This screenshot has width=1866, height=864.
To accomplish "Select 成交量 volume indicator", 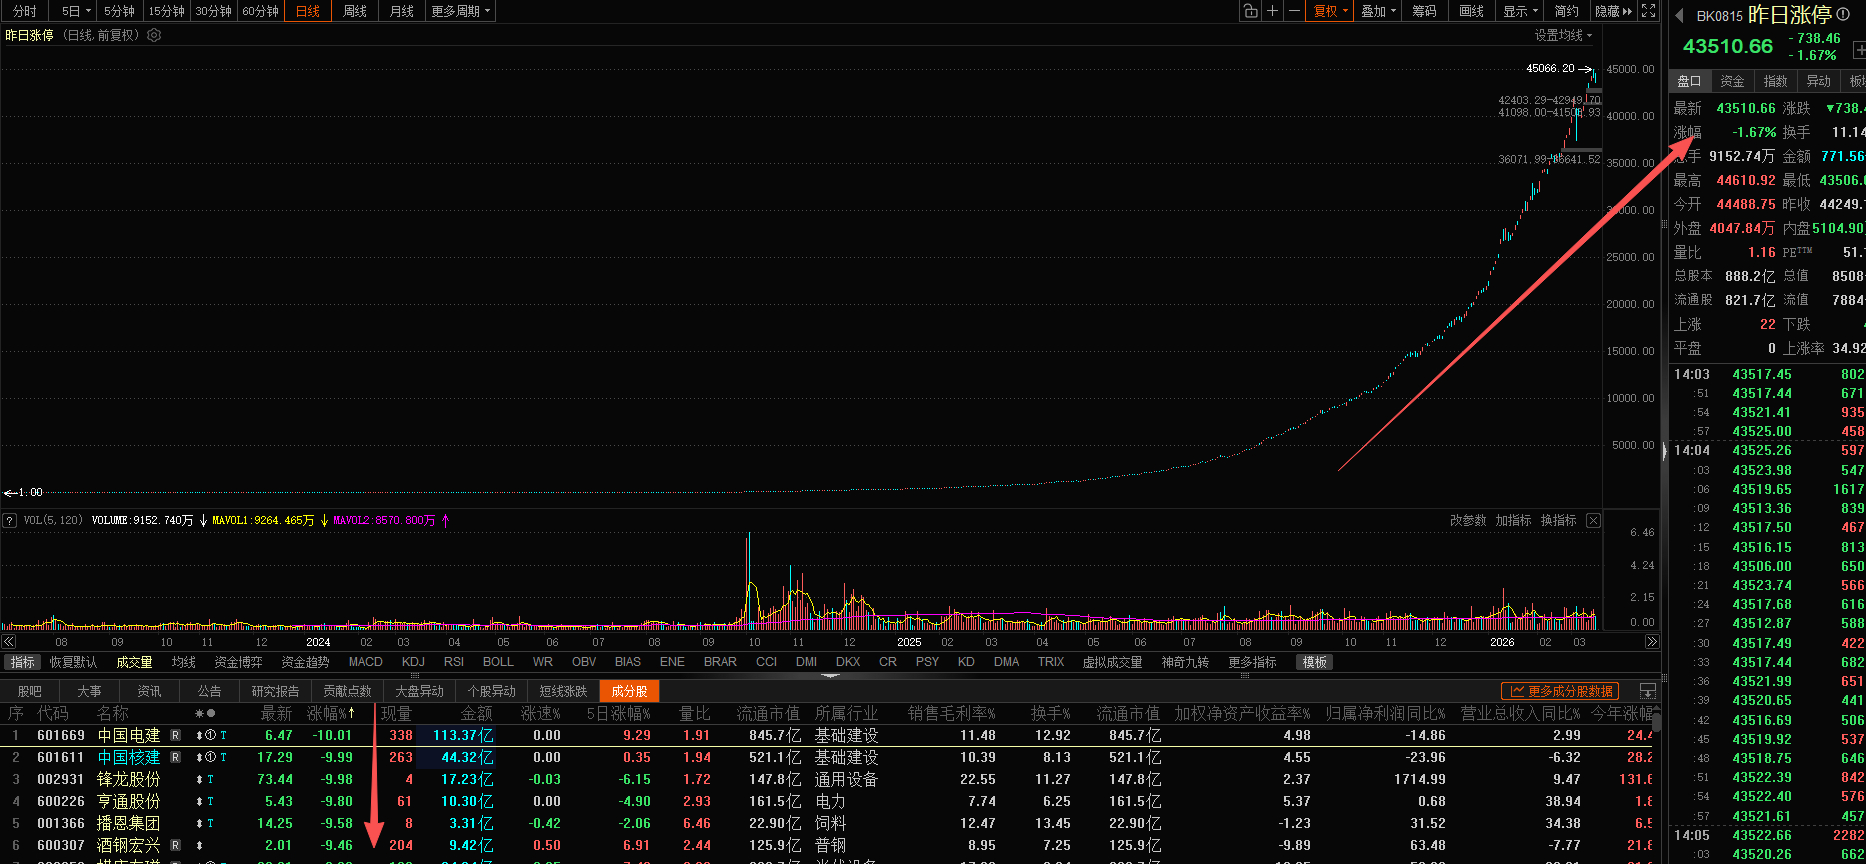I will pyautogui.click(x=134, y=662).
